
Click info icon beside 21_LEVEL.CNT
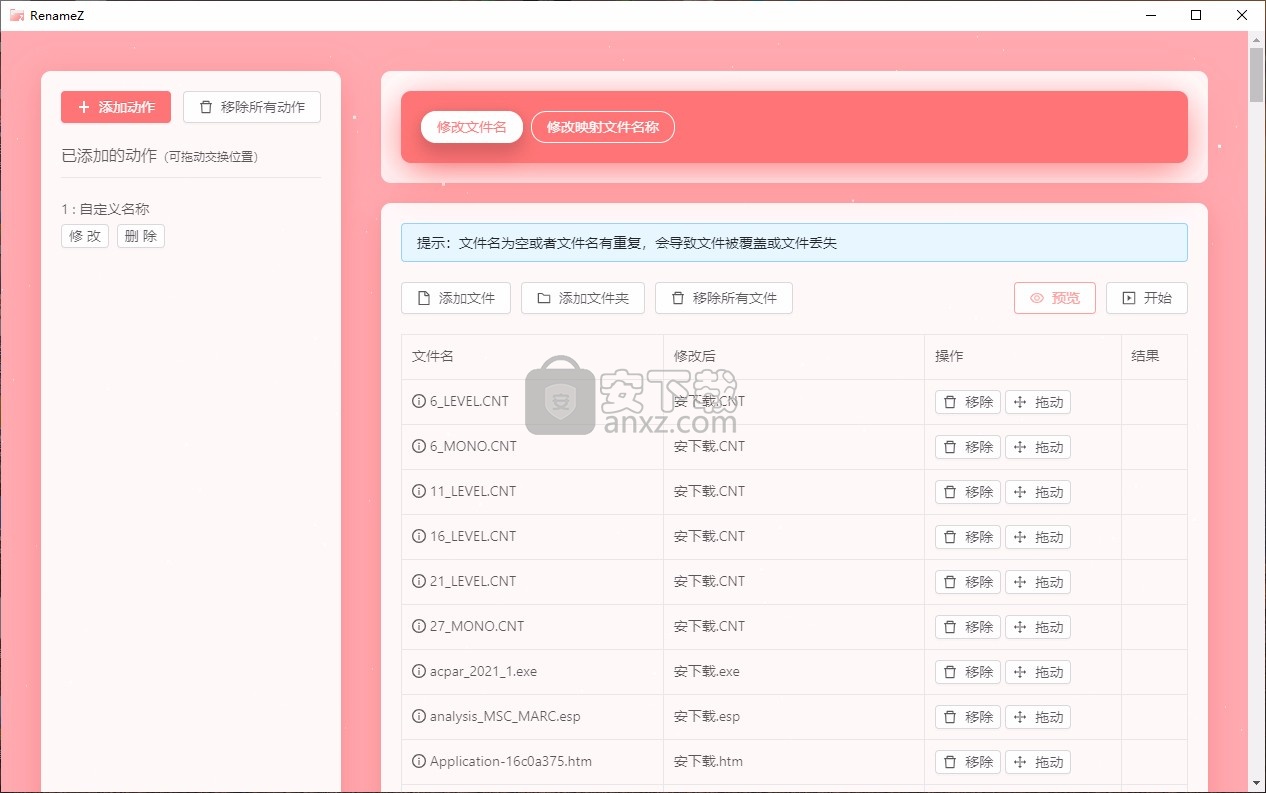[x=419, y=581]
